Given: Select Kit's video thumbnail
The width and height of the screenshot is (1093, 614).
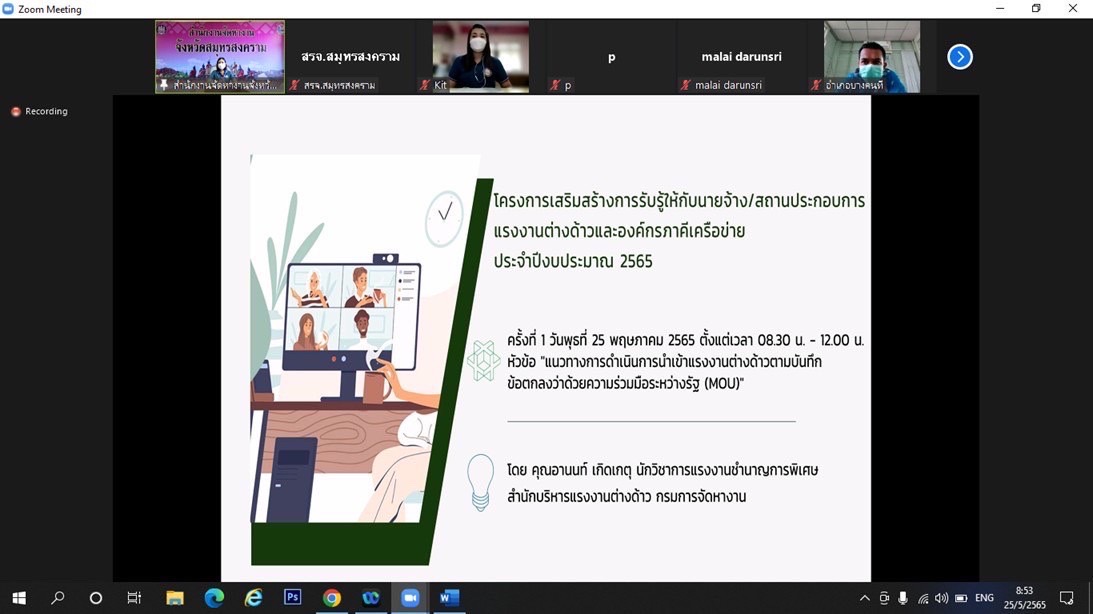Looking at the screenshot, I should point(480,56).
